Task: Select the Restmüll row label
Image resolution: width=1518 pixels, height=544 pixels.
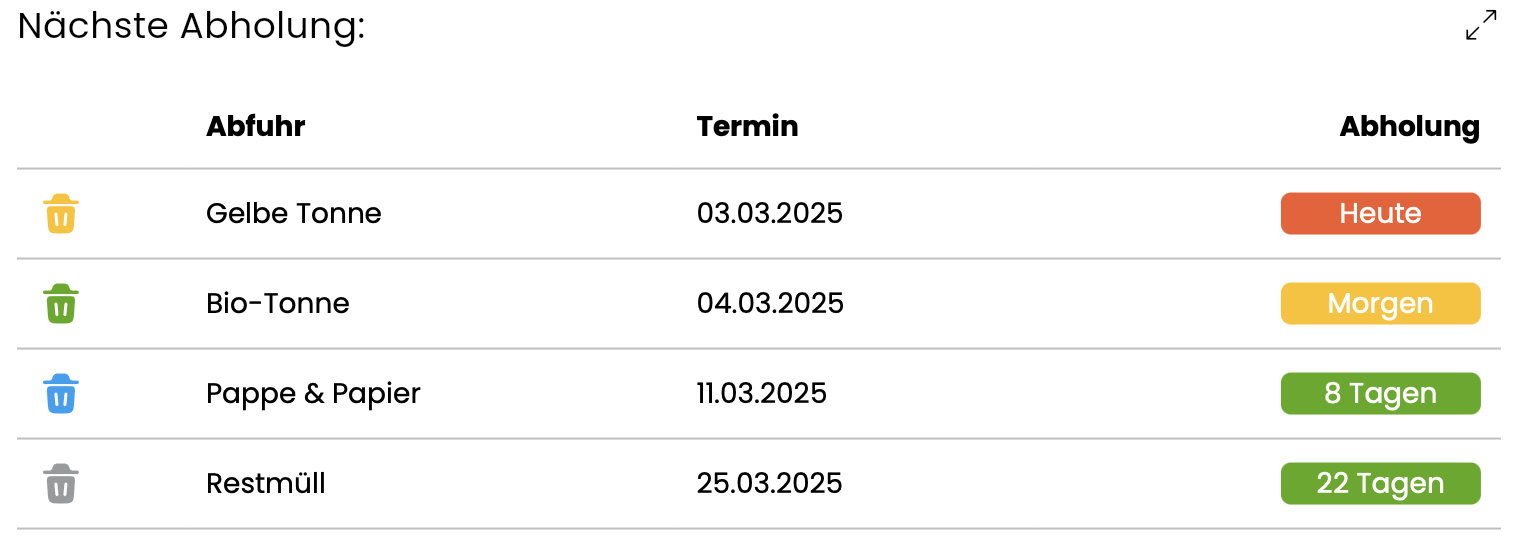Action: pyautogui.click(x=266, y=484)
